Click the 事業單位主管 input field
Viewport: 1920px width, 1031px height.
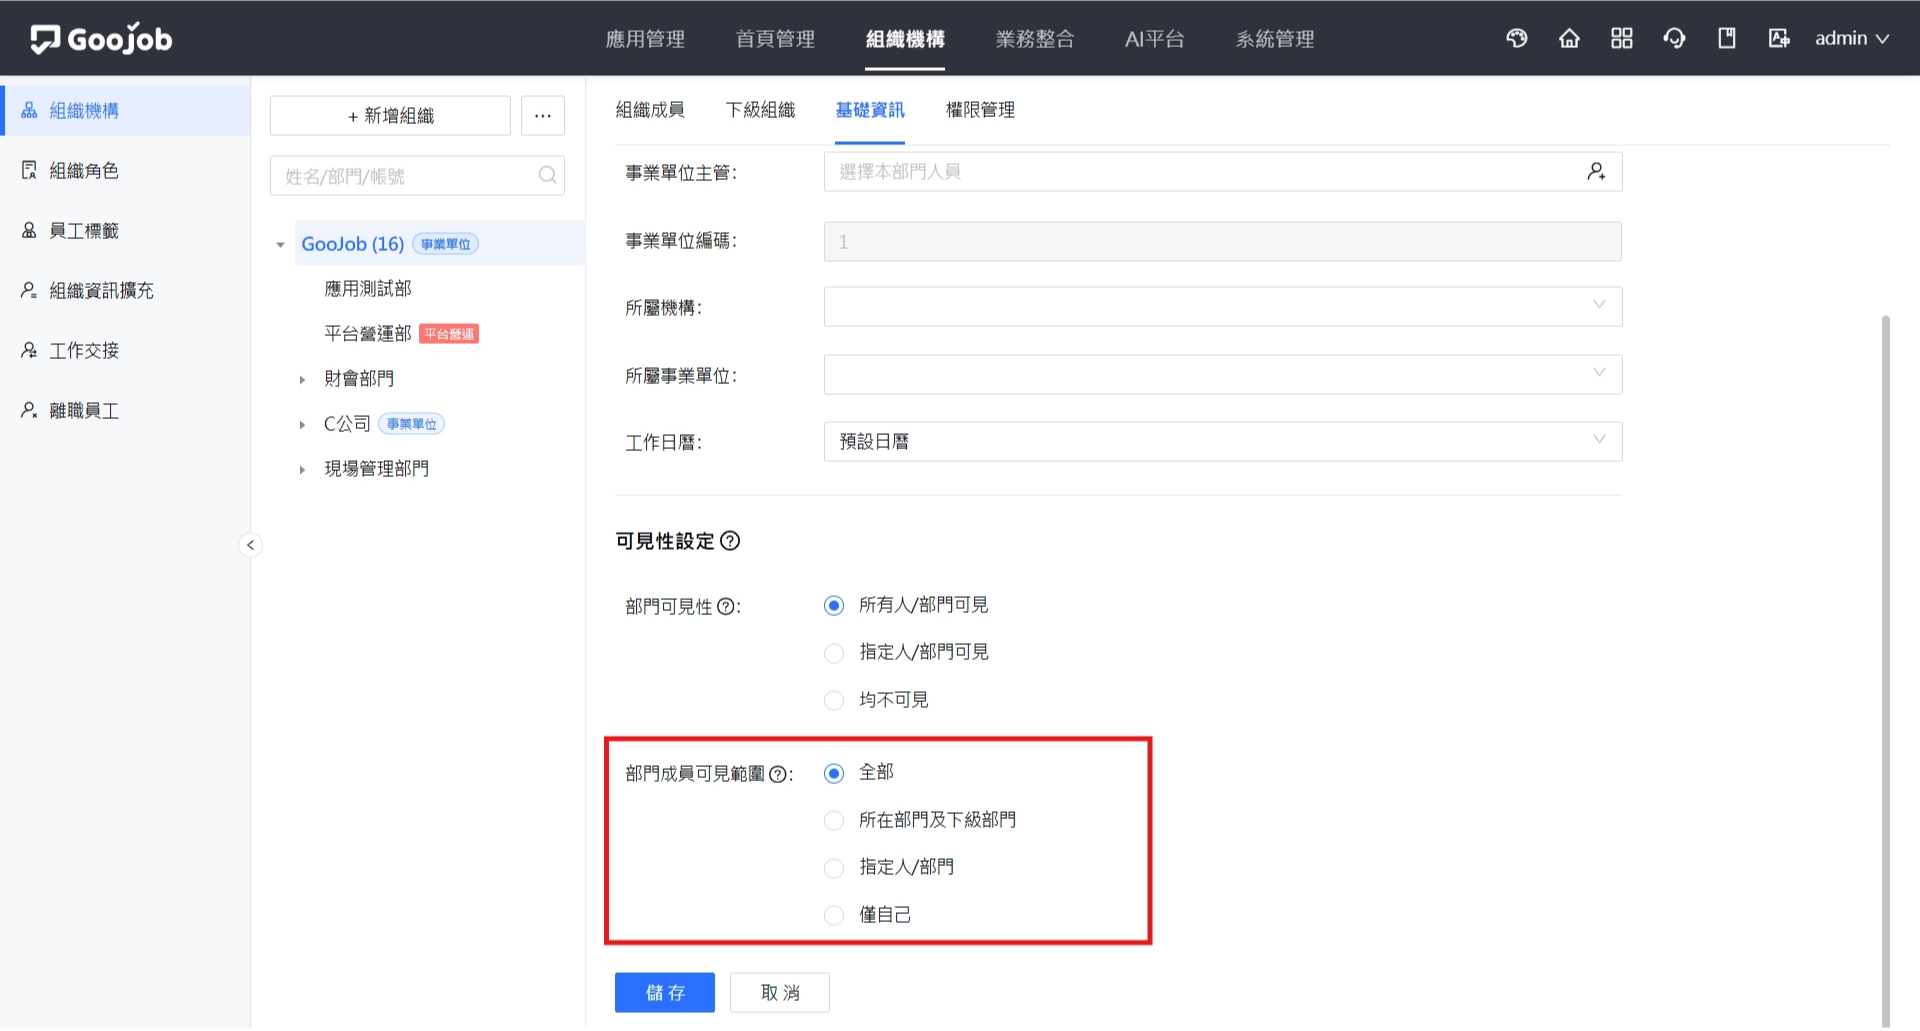click(1223, 172)
